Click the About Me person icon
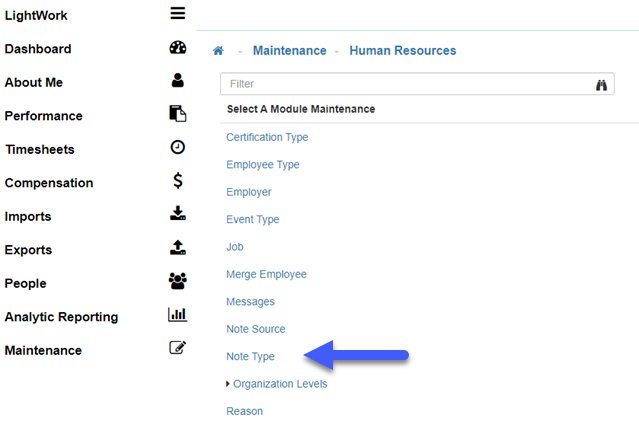Image resolution: width=639 pixels, height=421 pixels. (x=177, y=81)
